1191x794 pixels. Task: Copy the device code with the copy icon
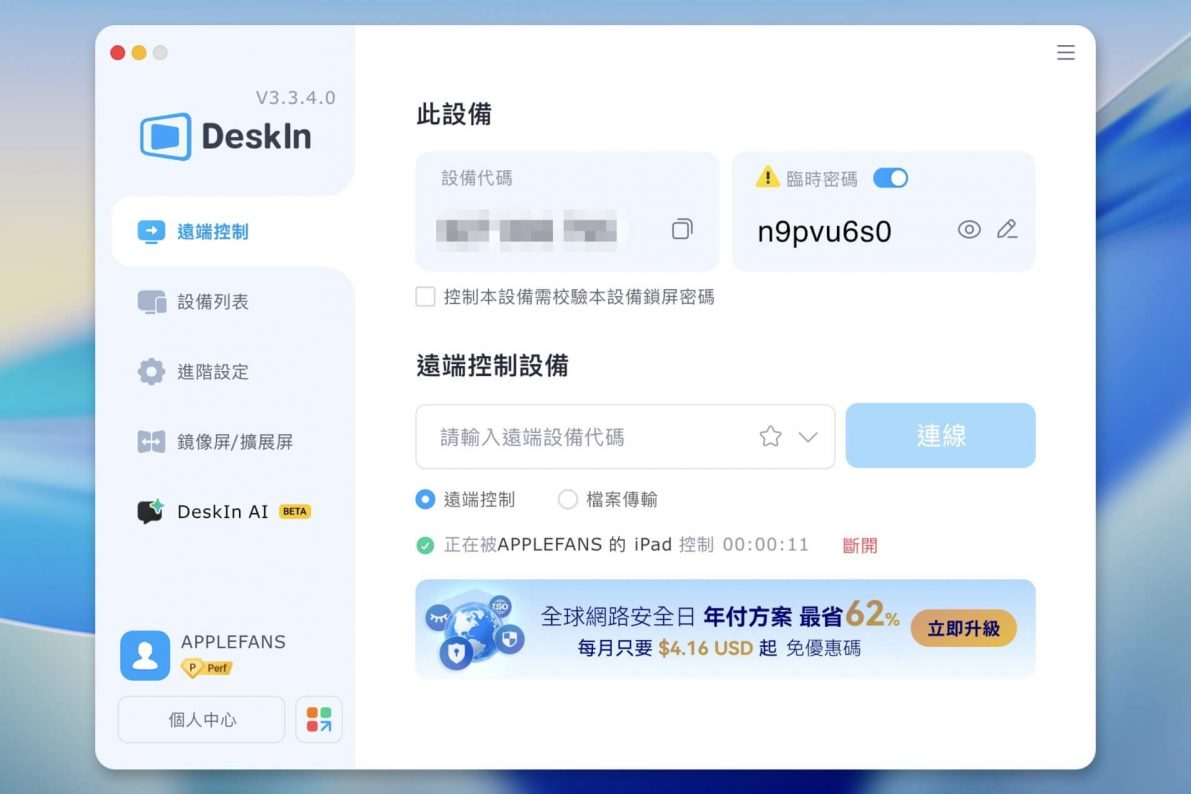pos(681,229)
